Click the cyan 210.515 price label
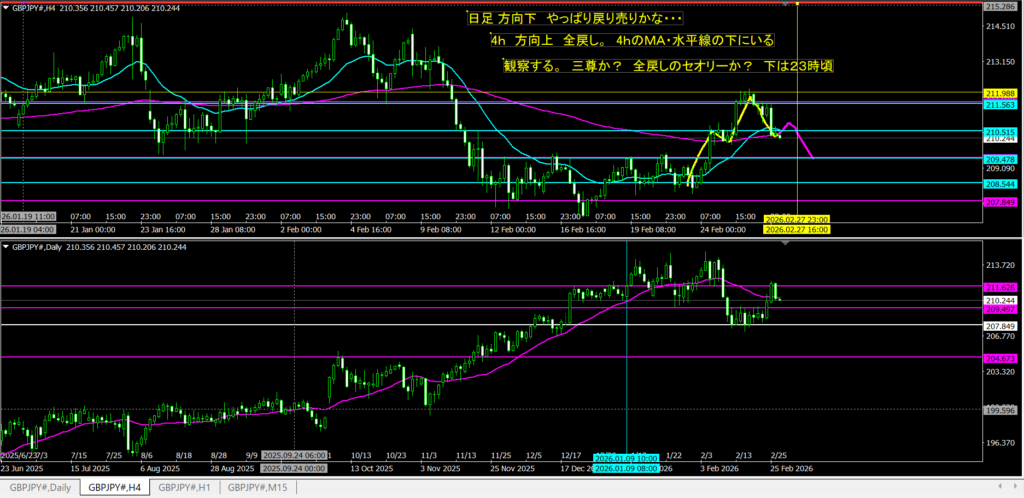 tap(1000, 131)
